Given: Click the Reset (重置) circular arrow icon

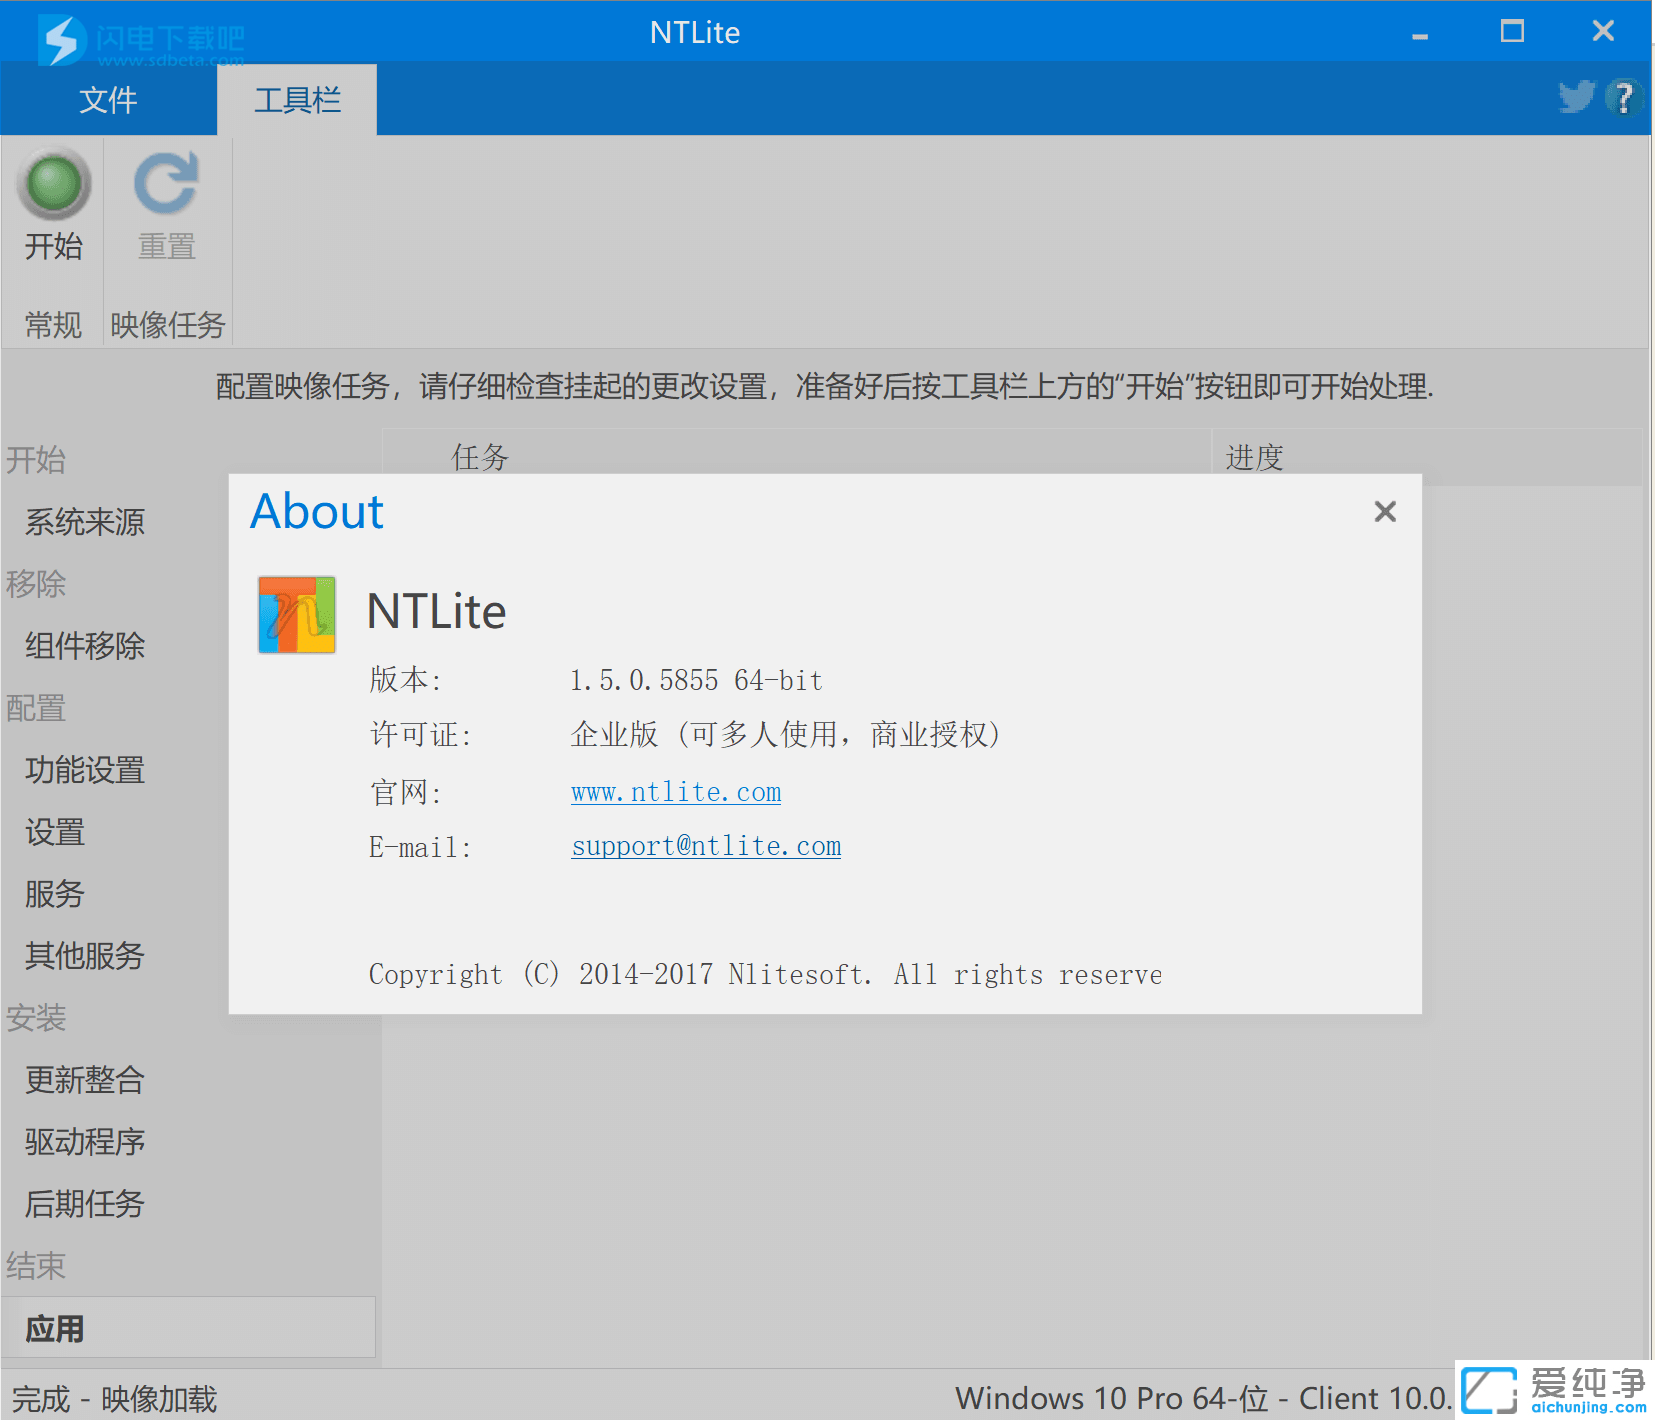Looking at the screenshot, I should [x=166, y=184].
